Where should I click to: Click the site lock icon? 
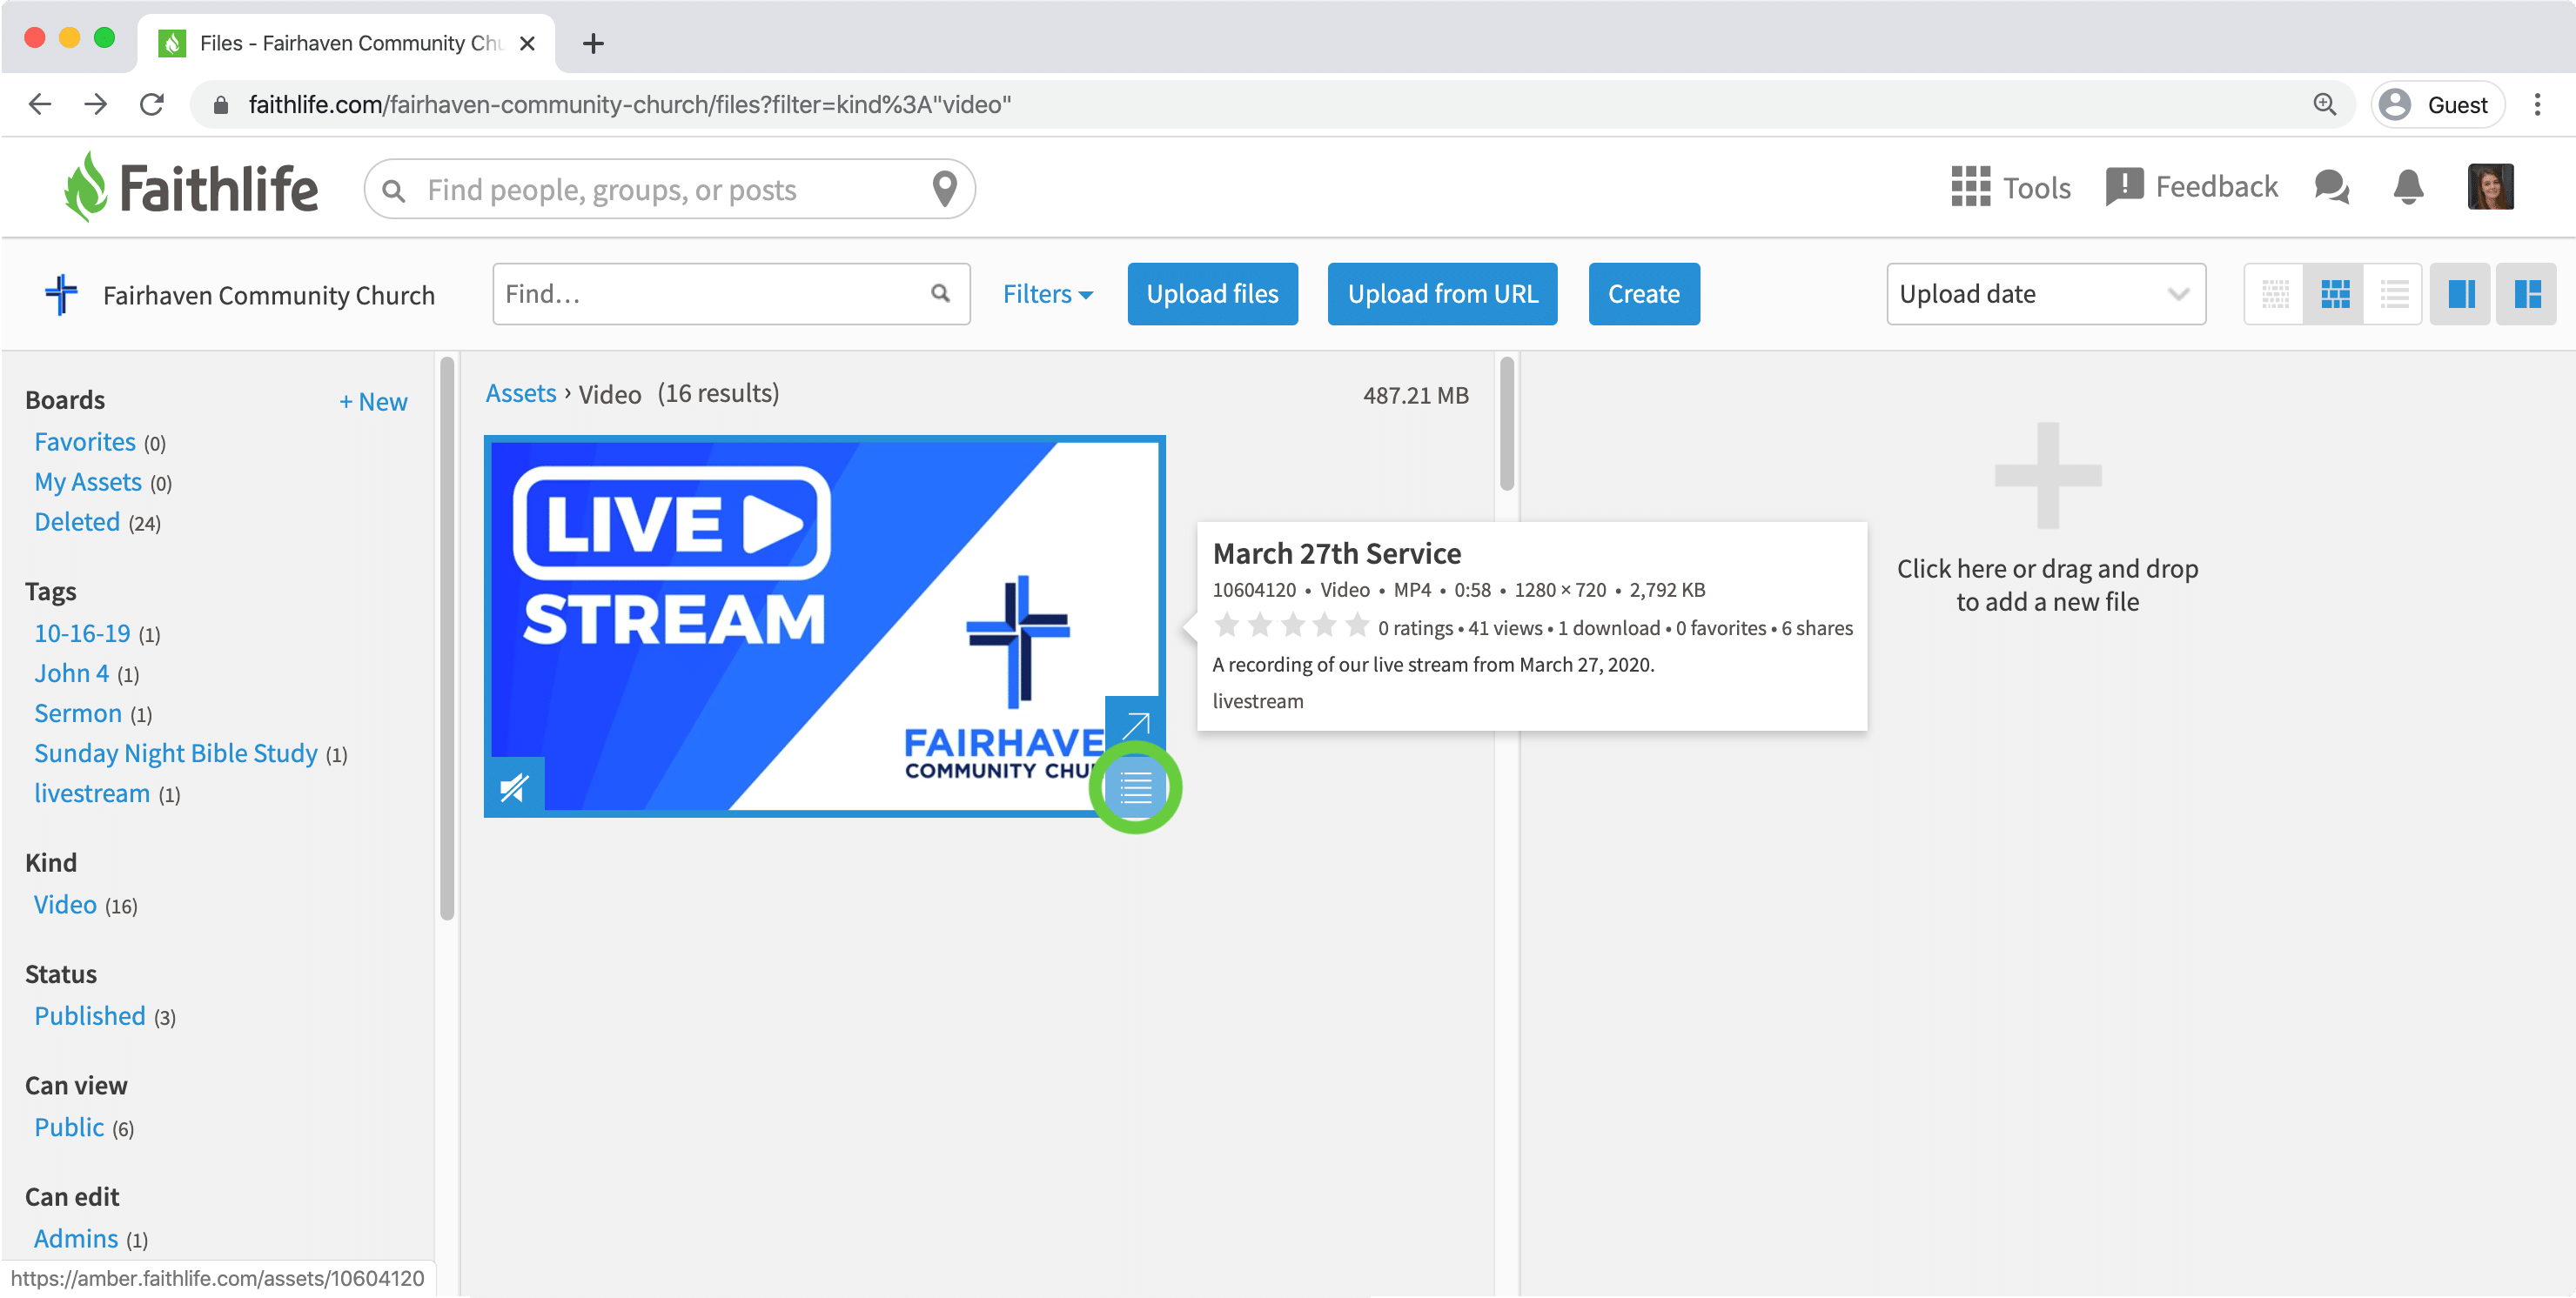point(222,104)
